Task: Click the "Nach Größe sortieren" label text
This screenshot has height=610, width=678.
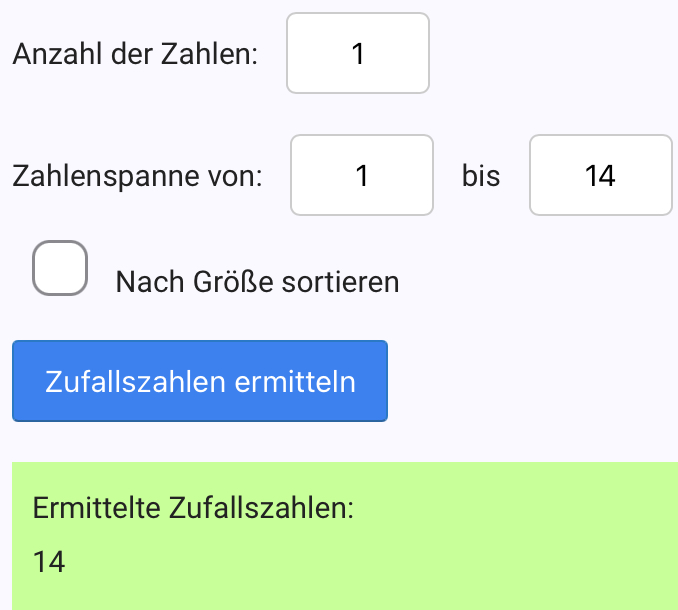Action: pos(257,282)
